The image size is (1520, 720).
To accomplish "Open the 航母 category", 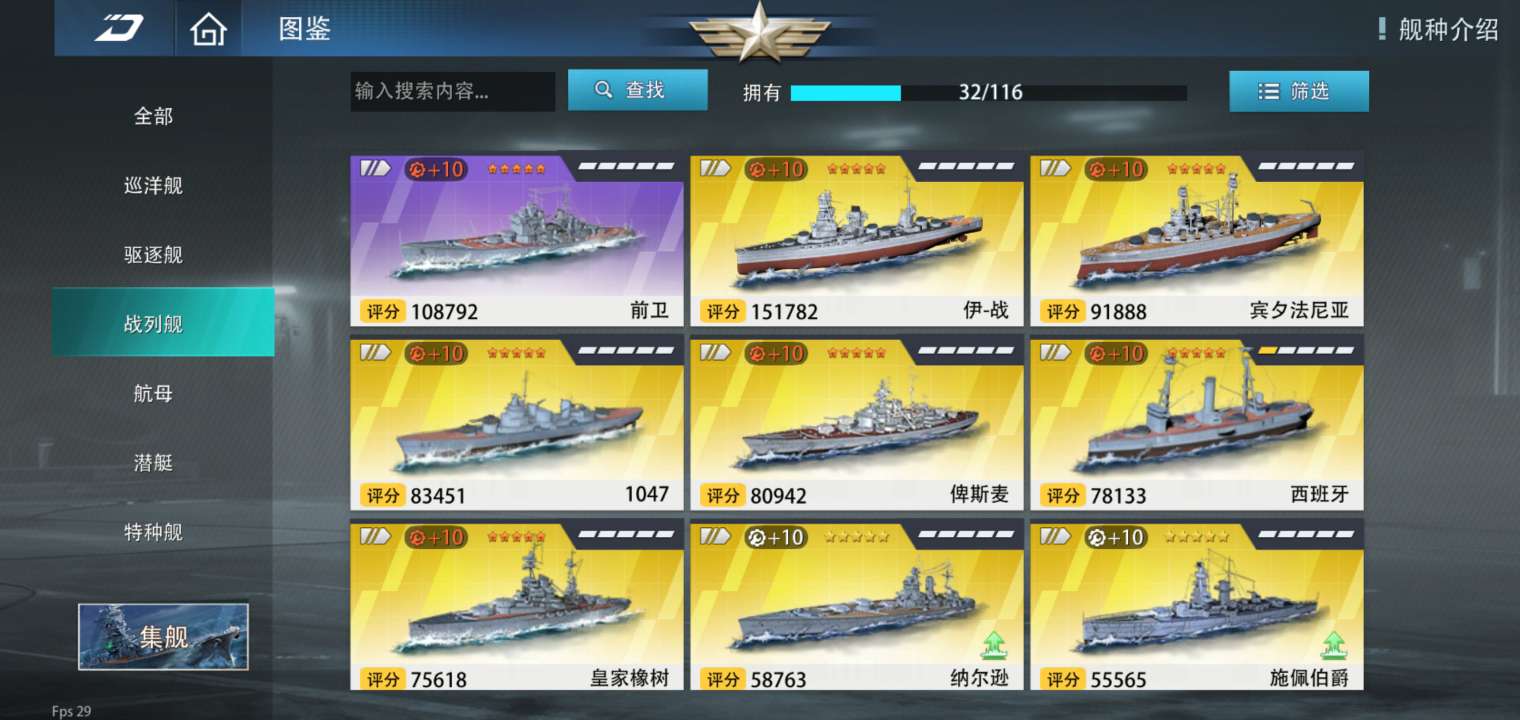I will click(153, 393).
